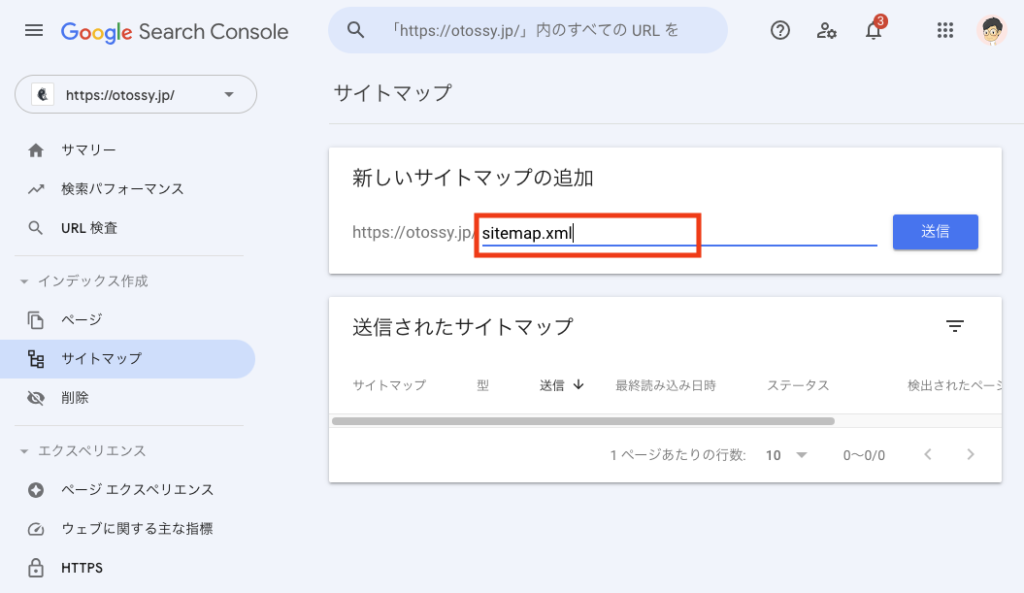Open user and permission settings icon
This screenshot has height=593, width=1024.
coord(826,31)
